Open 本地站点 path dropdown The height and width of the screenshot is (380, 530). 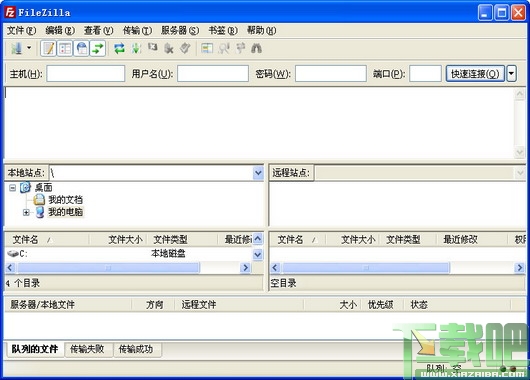(x=258, y=173)
